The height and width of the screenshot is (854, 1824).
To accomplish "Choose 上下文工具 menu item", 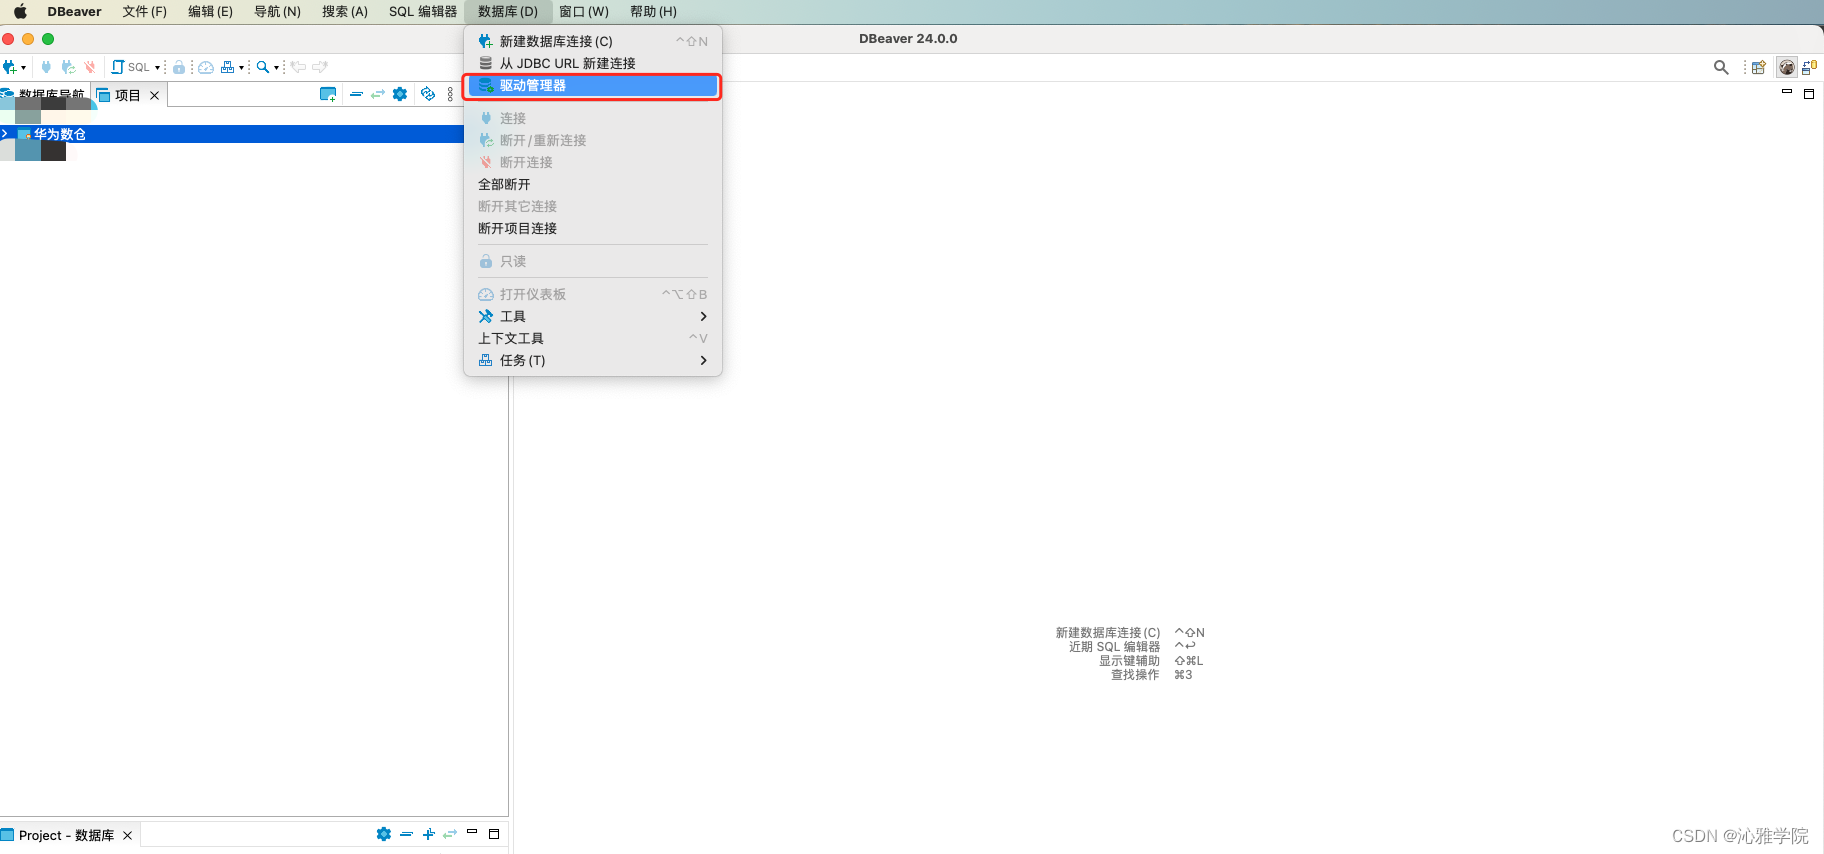I will (593, 338).
